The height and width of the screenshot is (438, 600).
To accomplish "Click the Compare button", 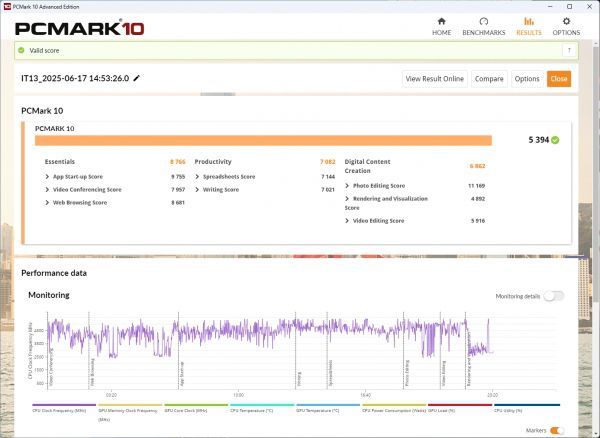I will (489, 79).
